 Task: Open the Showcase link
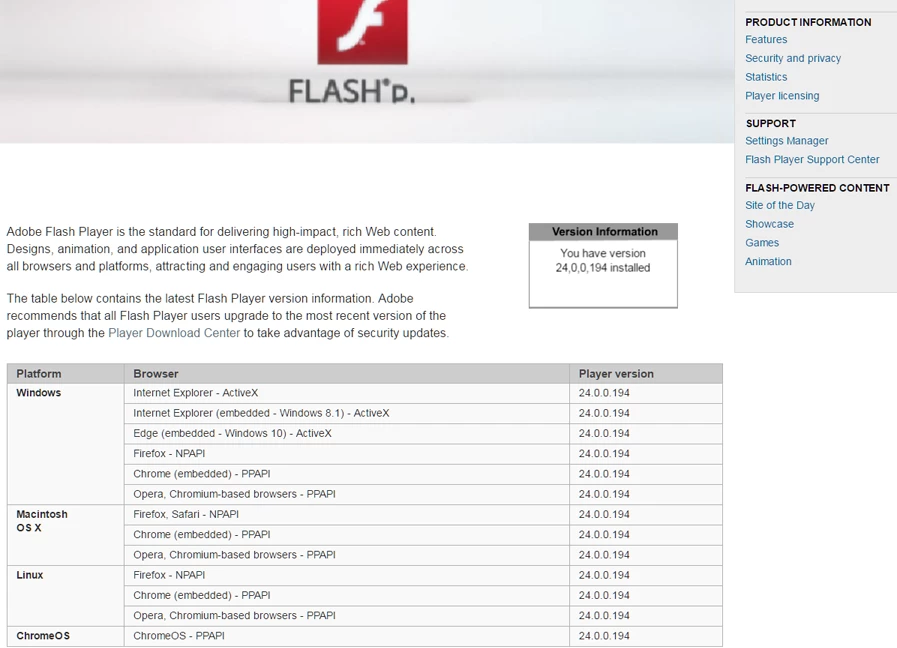click(769, 224)
